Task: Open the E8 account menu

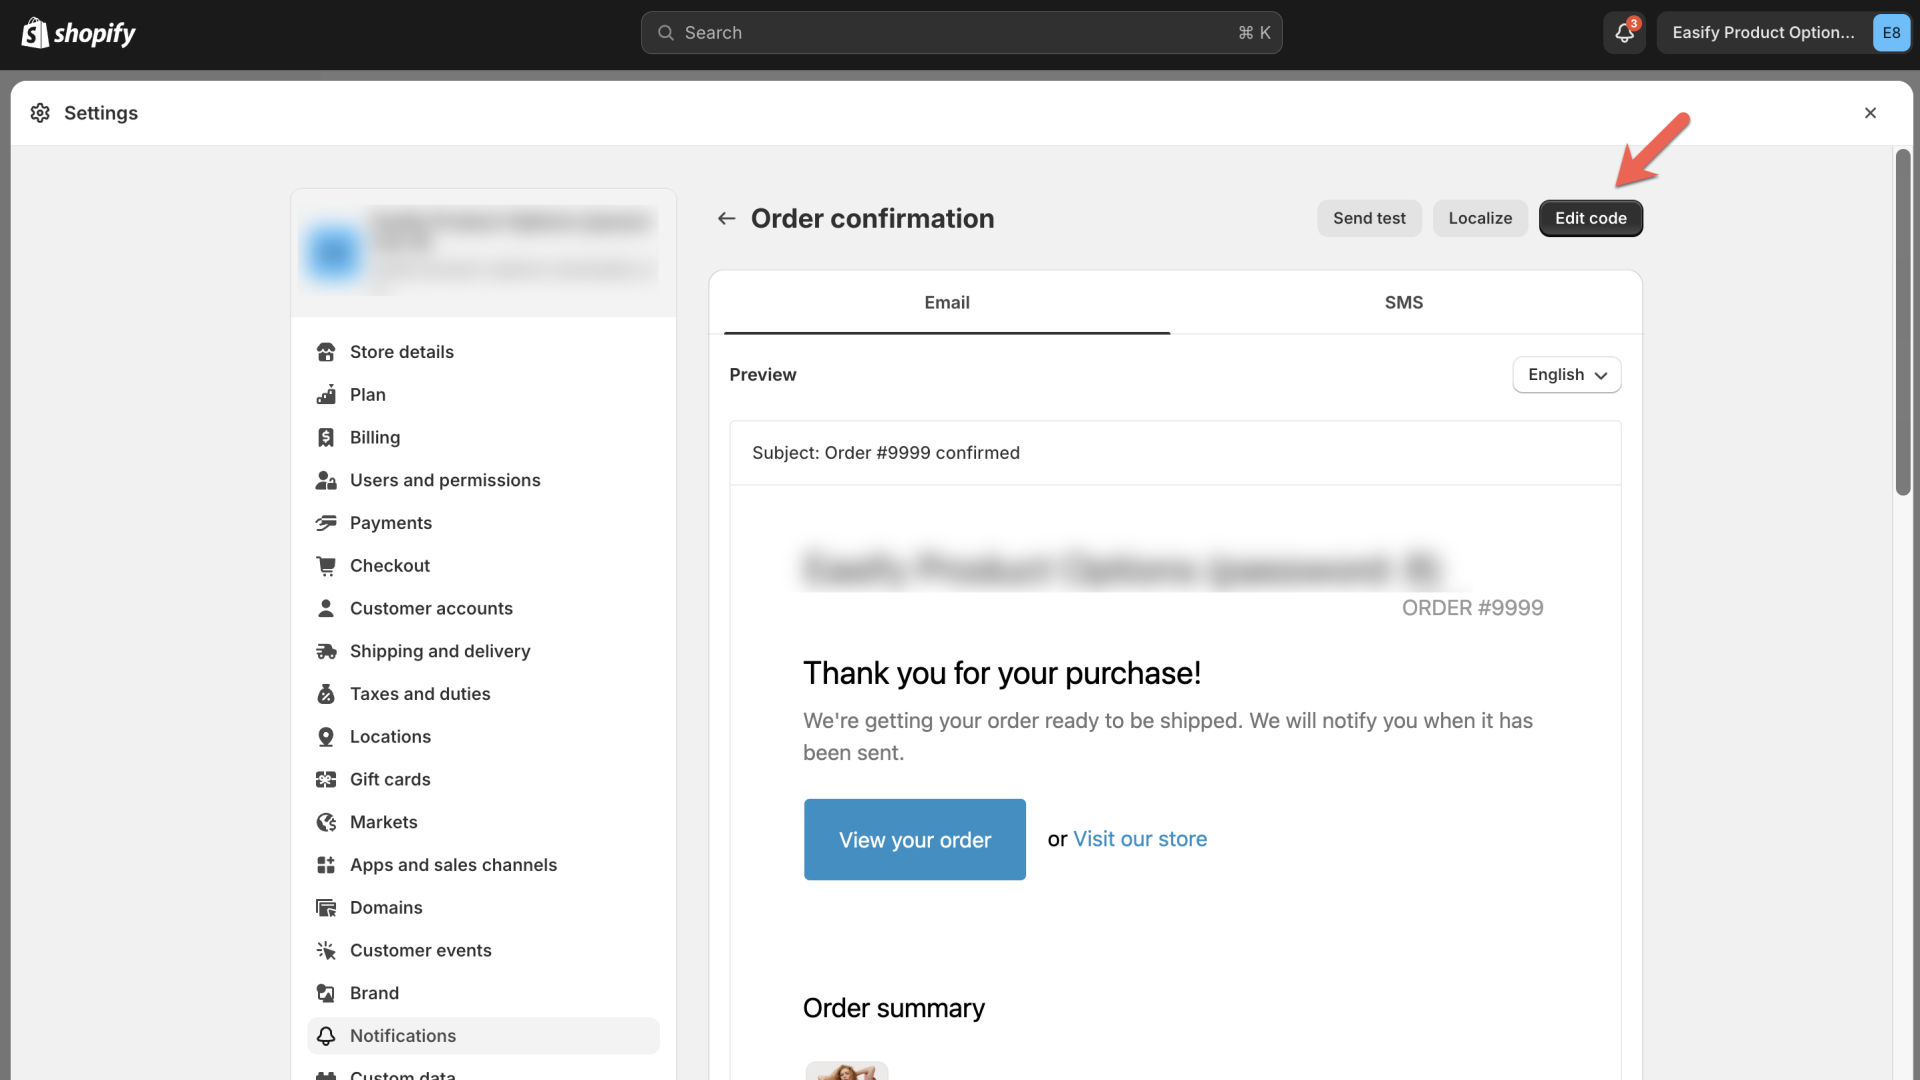Action: (x=1891, y=32)
